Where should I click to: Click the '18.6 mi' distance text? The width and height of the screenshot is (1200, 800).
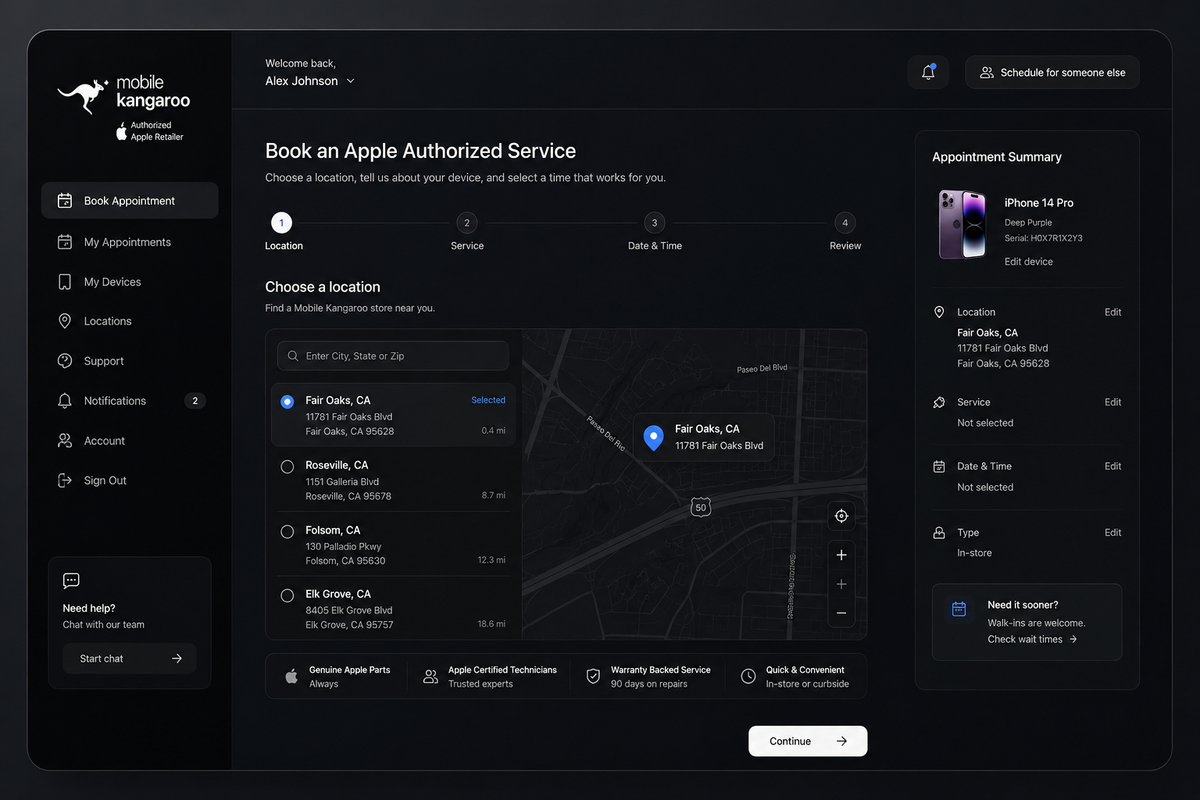[492, 624]
